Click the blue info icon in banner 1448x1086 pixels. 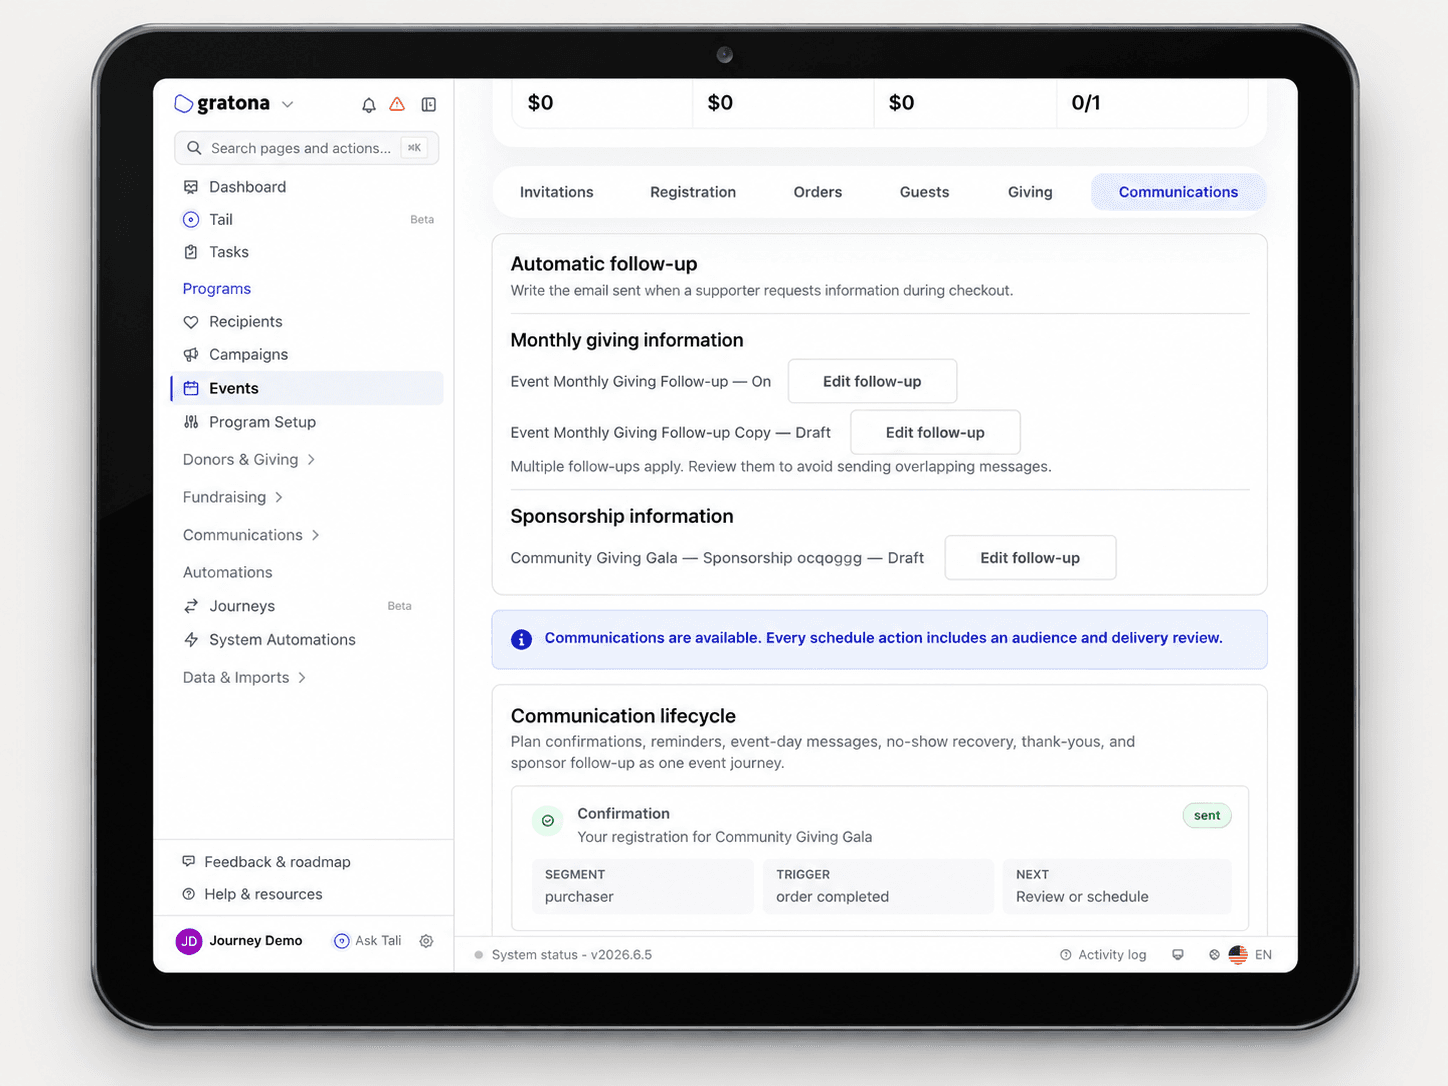click(521, 639)
